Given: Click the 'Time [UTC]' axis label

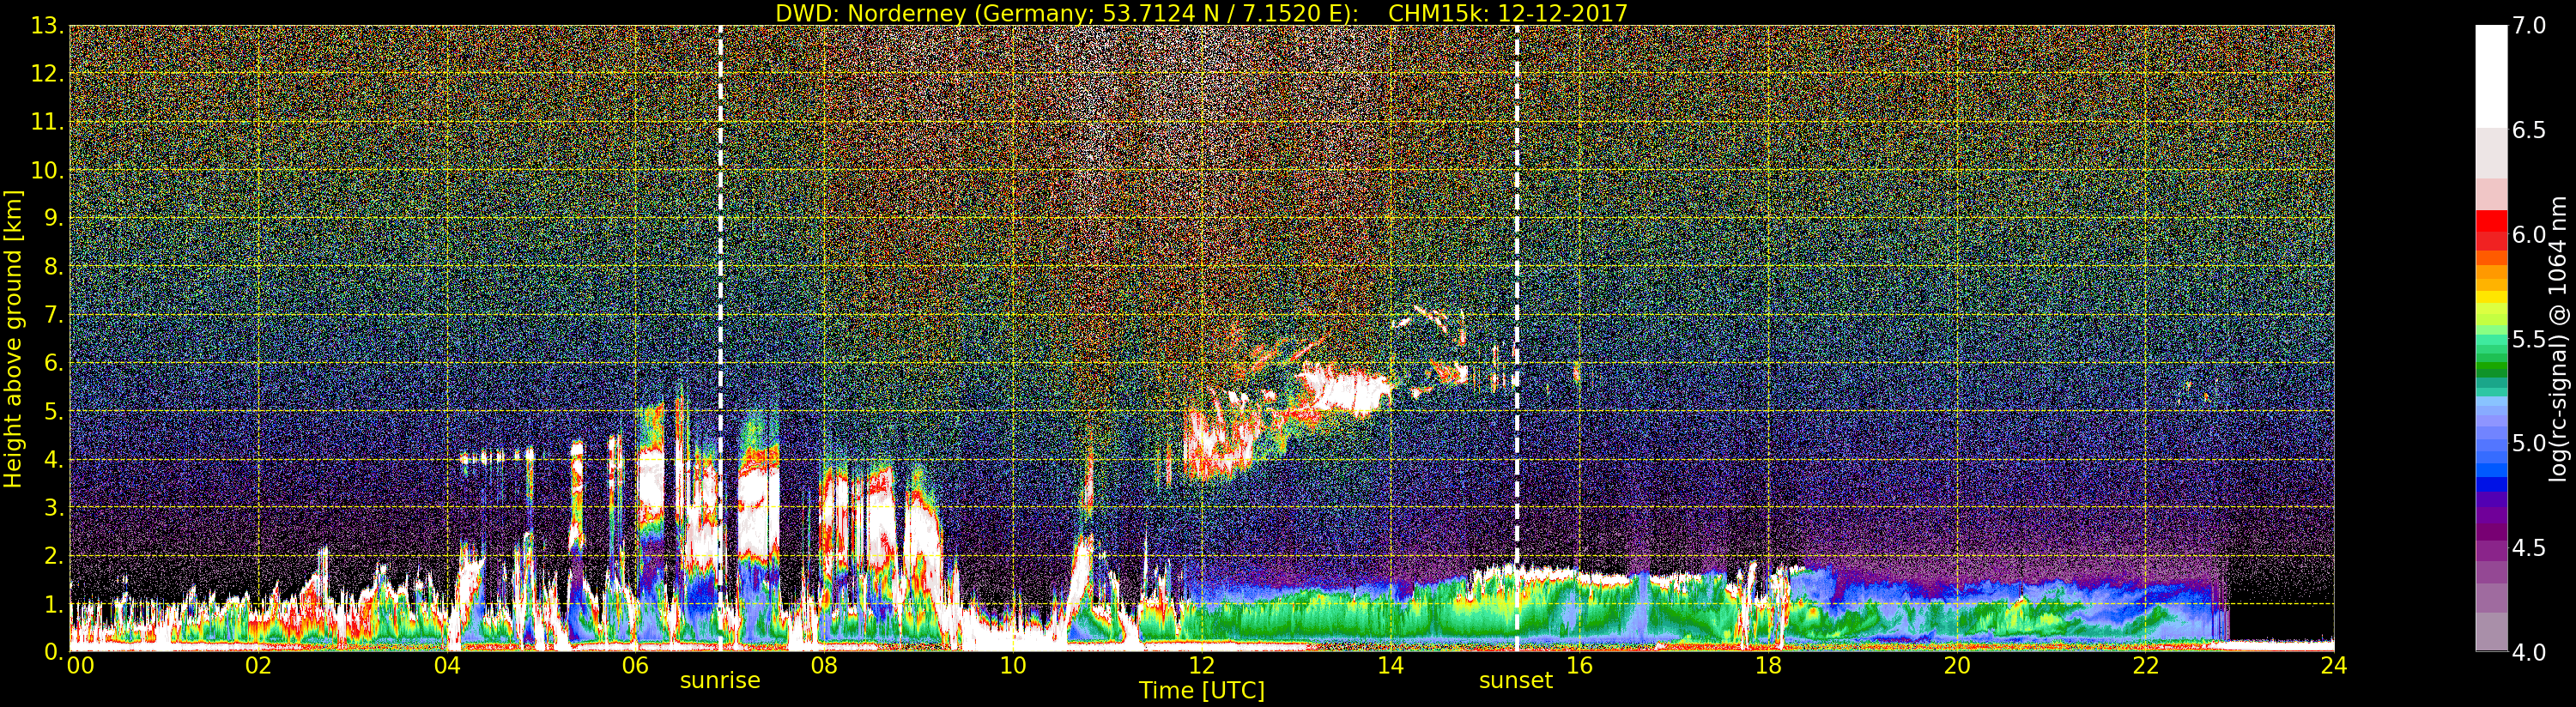Looking at the screenshot, I should pos(1202,691).
